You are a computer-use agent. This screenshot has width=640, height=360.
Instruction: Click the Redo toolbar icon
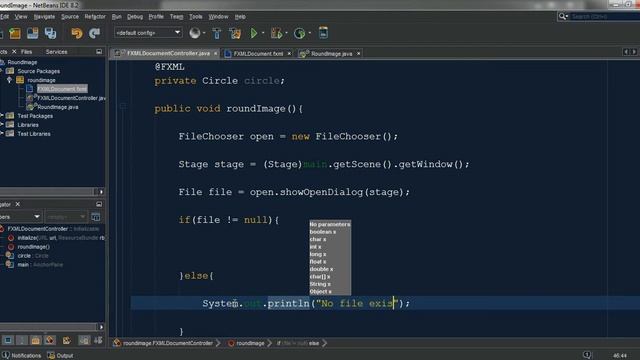[x=94, y=33]
